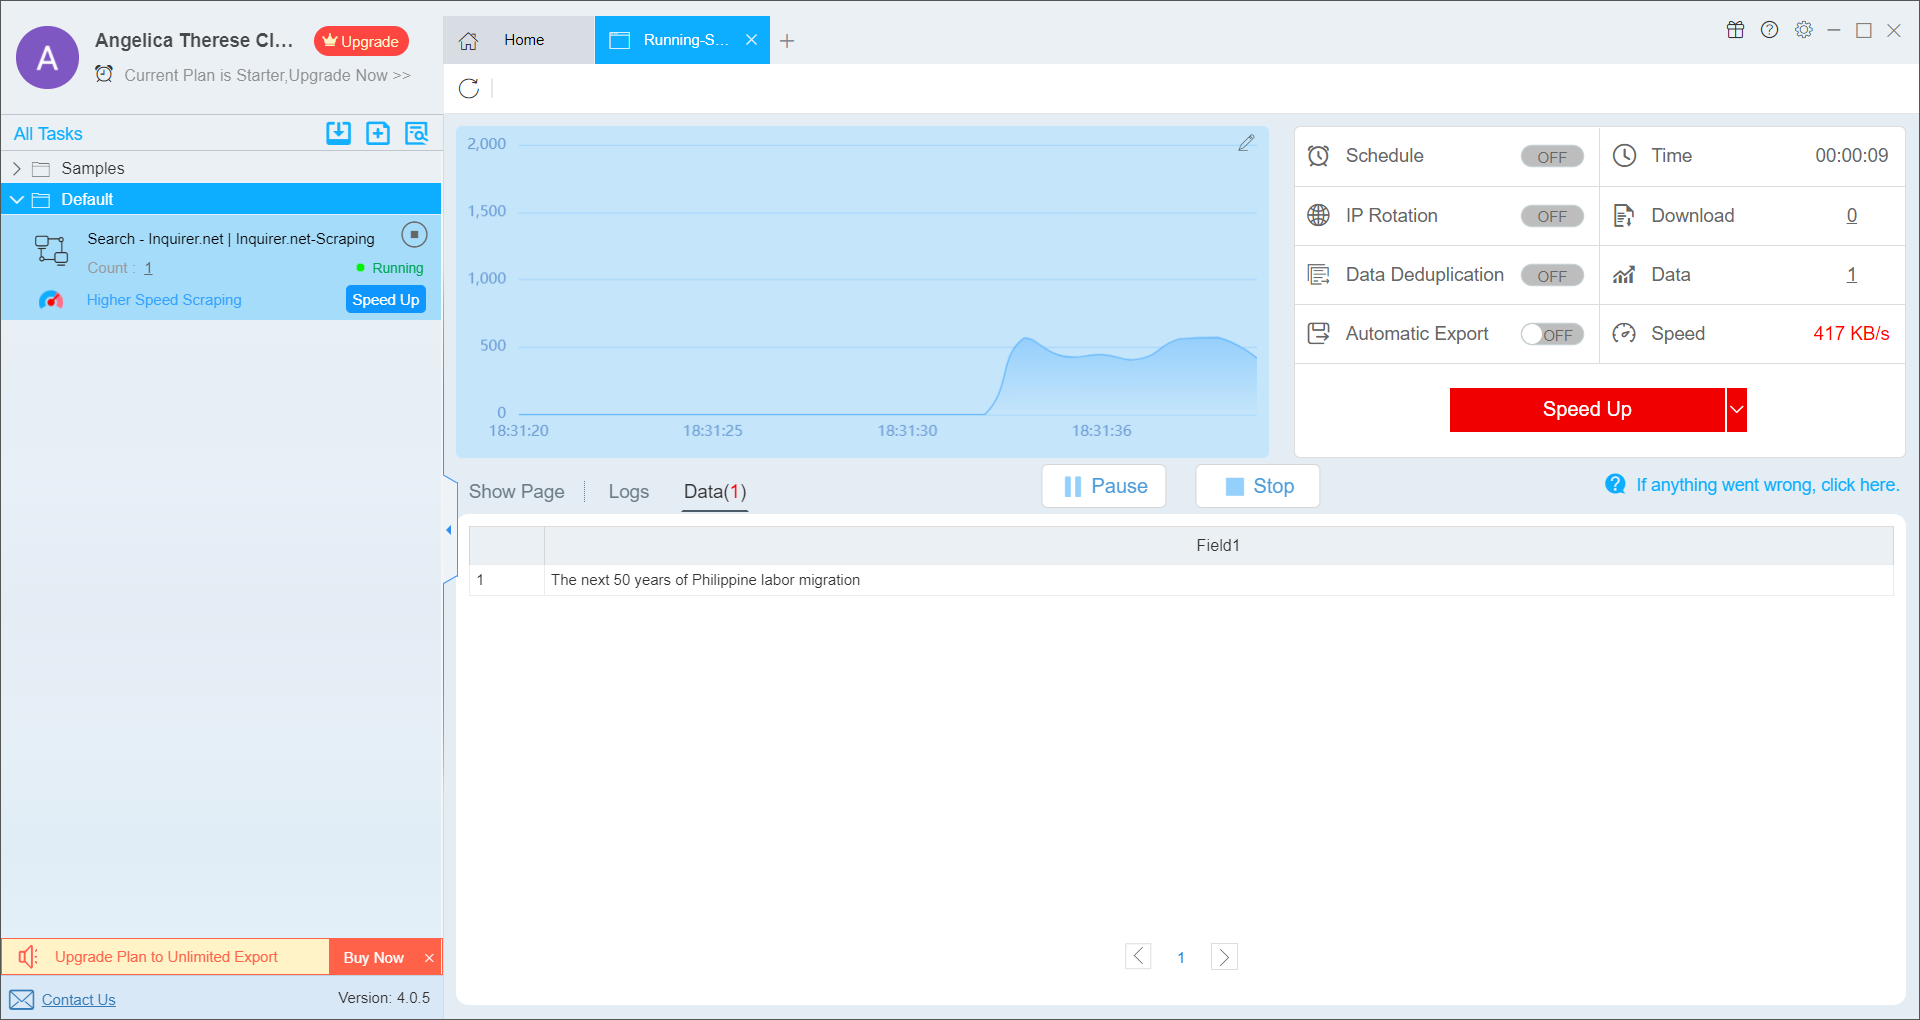The image size is (1920, 1020).
Task: Click the new task plus icon
Action: coord(378,133)
